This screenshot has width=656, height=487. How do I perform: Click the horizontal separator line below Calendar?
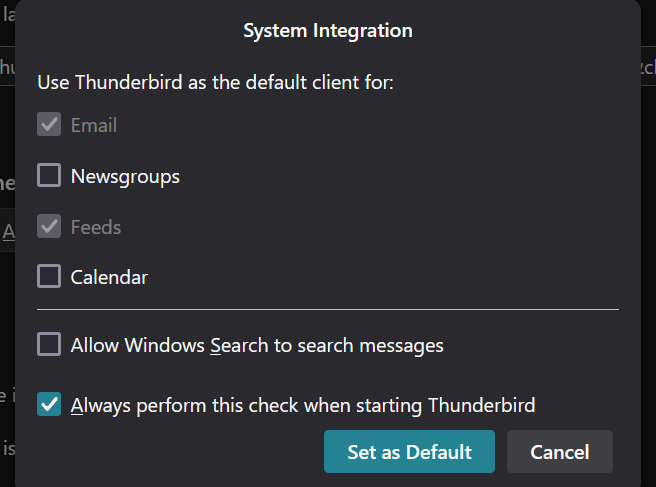pos(328,310)
